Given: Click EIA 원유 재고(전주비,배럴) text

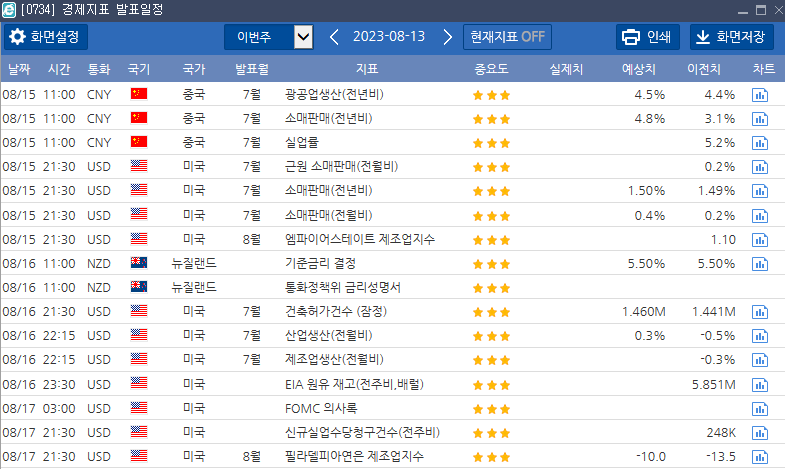Looking at the screenshot, I should [x=354, y=384].
